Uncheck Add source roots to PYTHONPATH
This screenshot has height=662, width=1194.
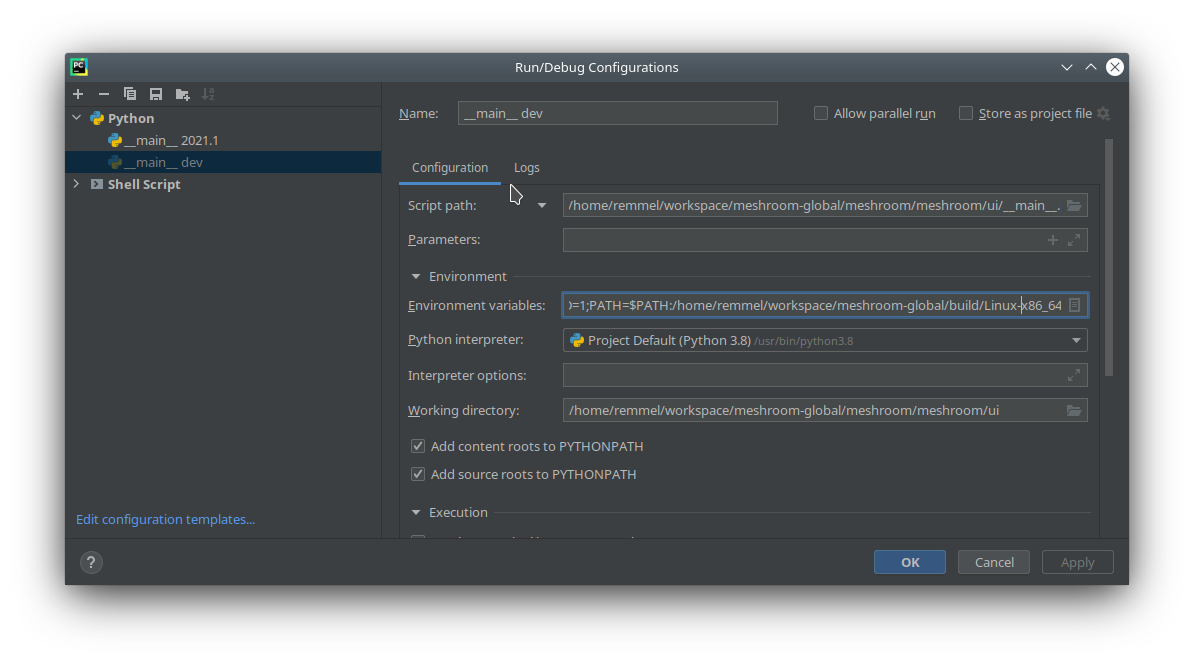(x=418, y=475)
